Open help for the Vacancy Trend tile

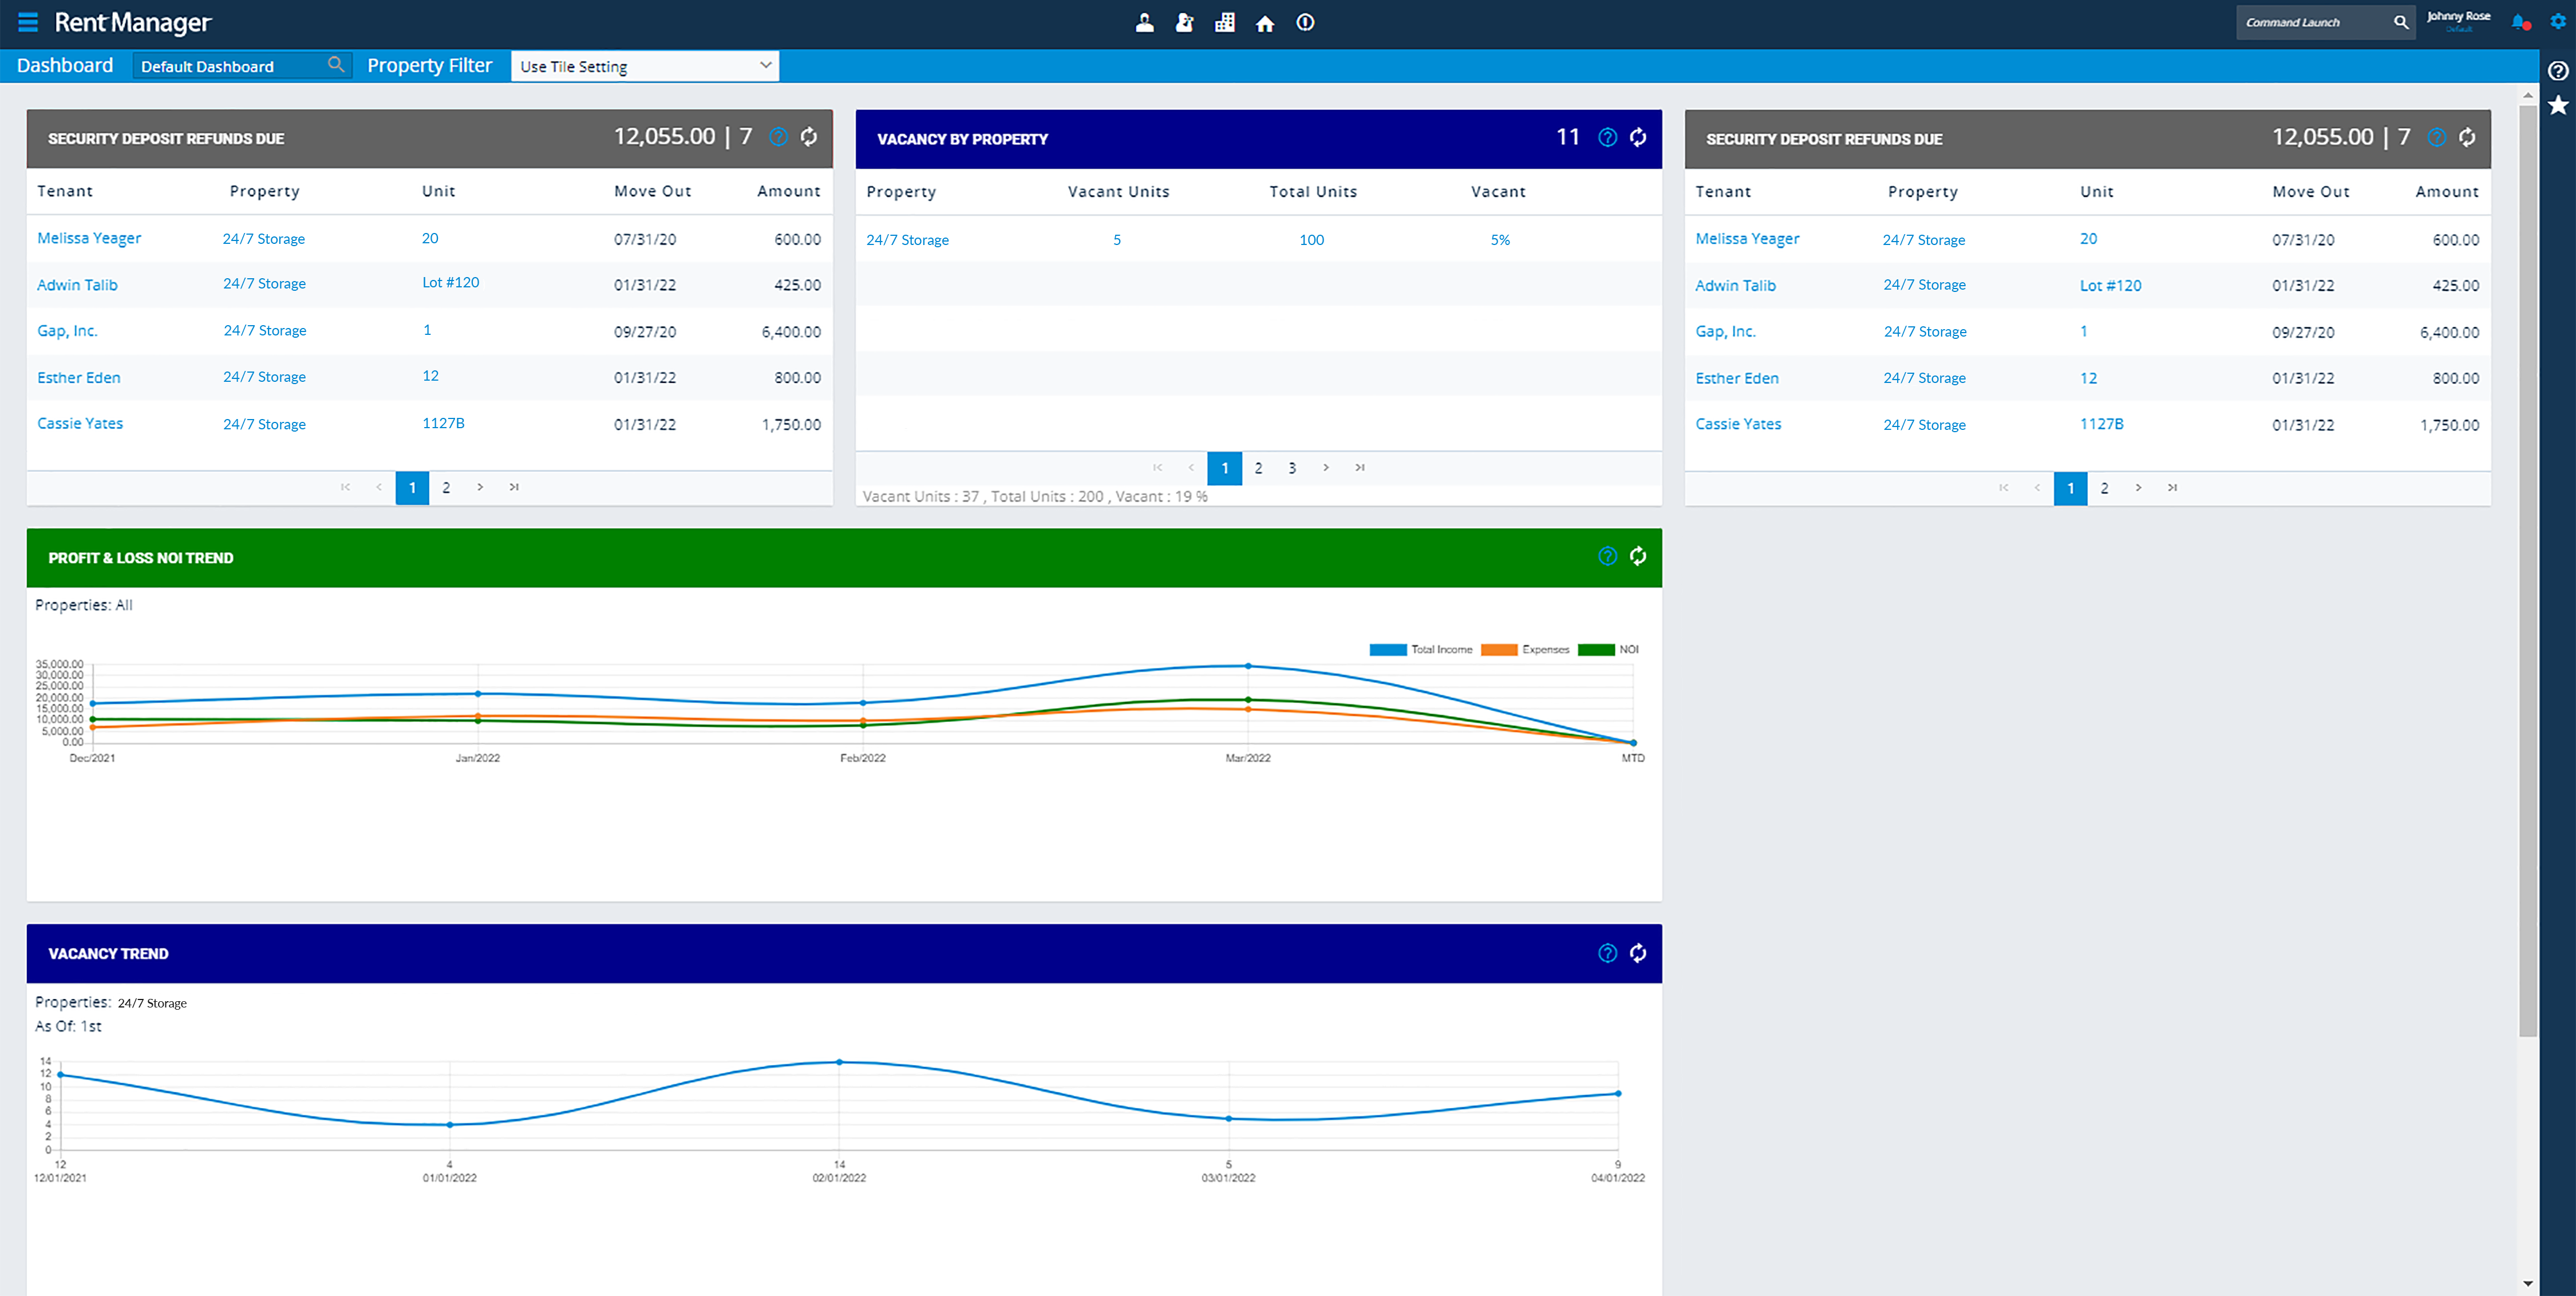(x=1607, y=953)
